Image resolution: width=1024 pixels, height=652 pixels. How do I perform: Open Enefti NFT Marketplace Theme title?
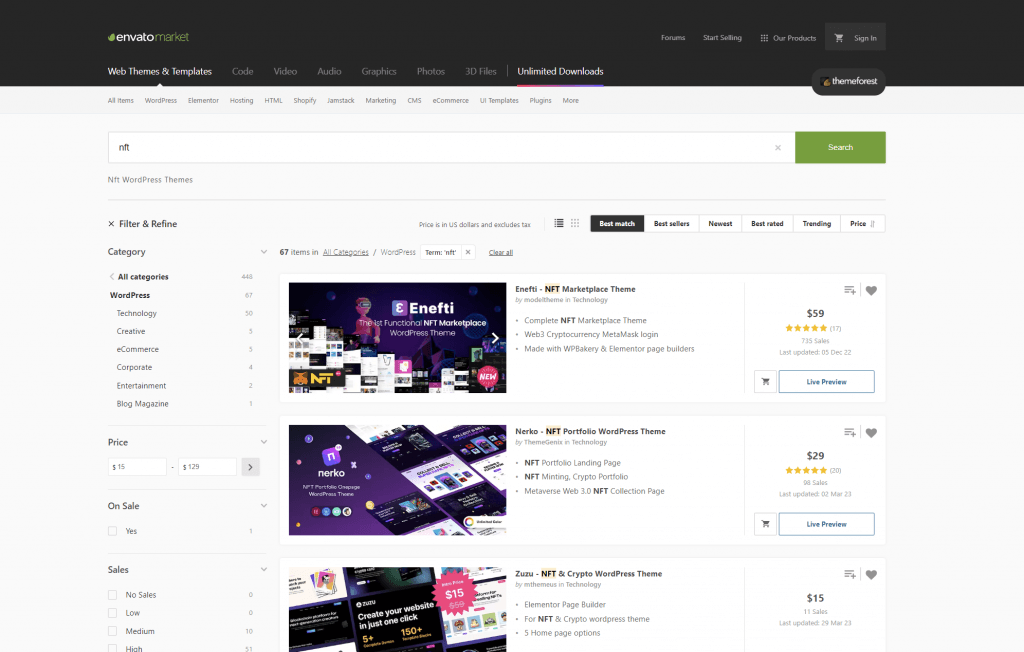point(575,289)
